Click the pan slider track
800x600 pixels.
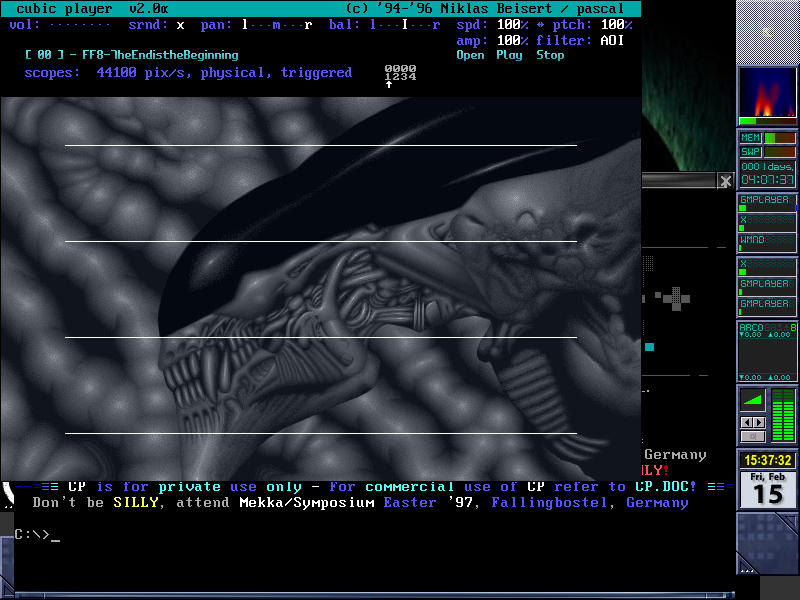pyautogui.click(x=277, y=24)
